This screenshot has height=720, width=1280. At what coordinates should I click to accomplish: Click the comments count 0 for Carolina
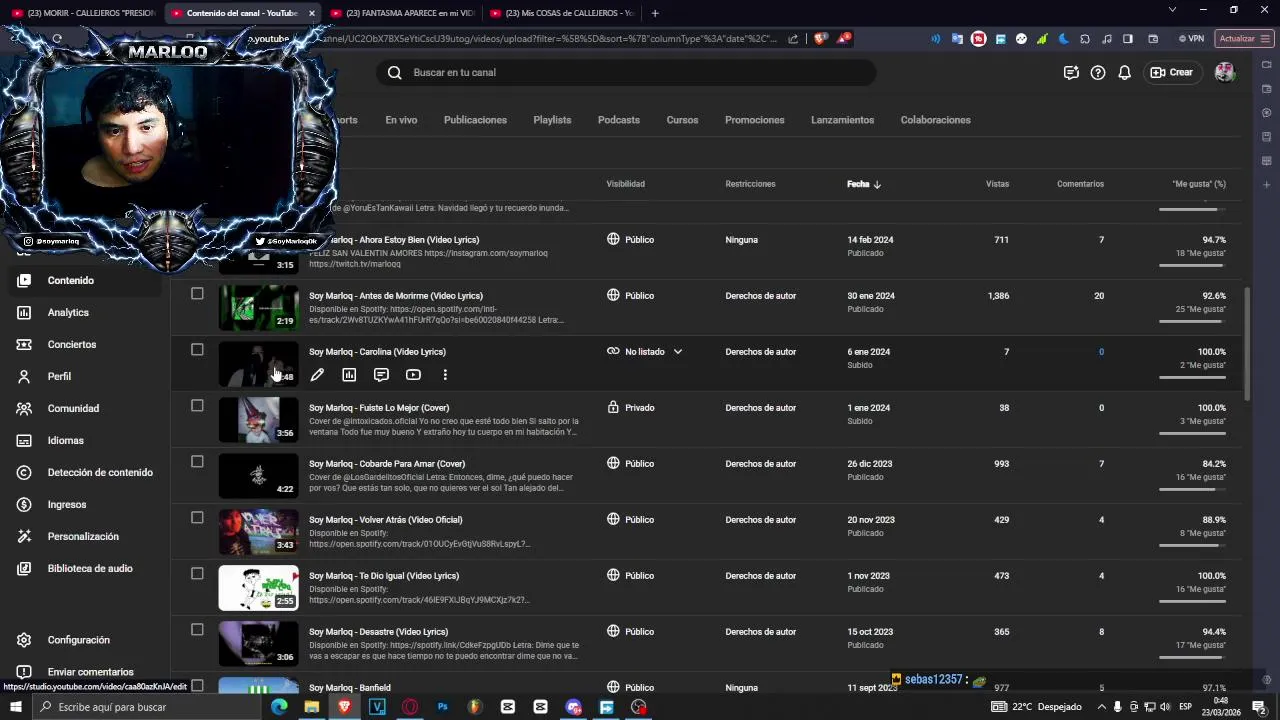pos(1101,352)
